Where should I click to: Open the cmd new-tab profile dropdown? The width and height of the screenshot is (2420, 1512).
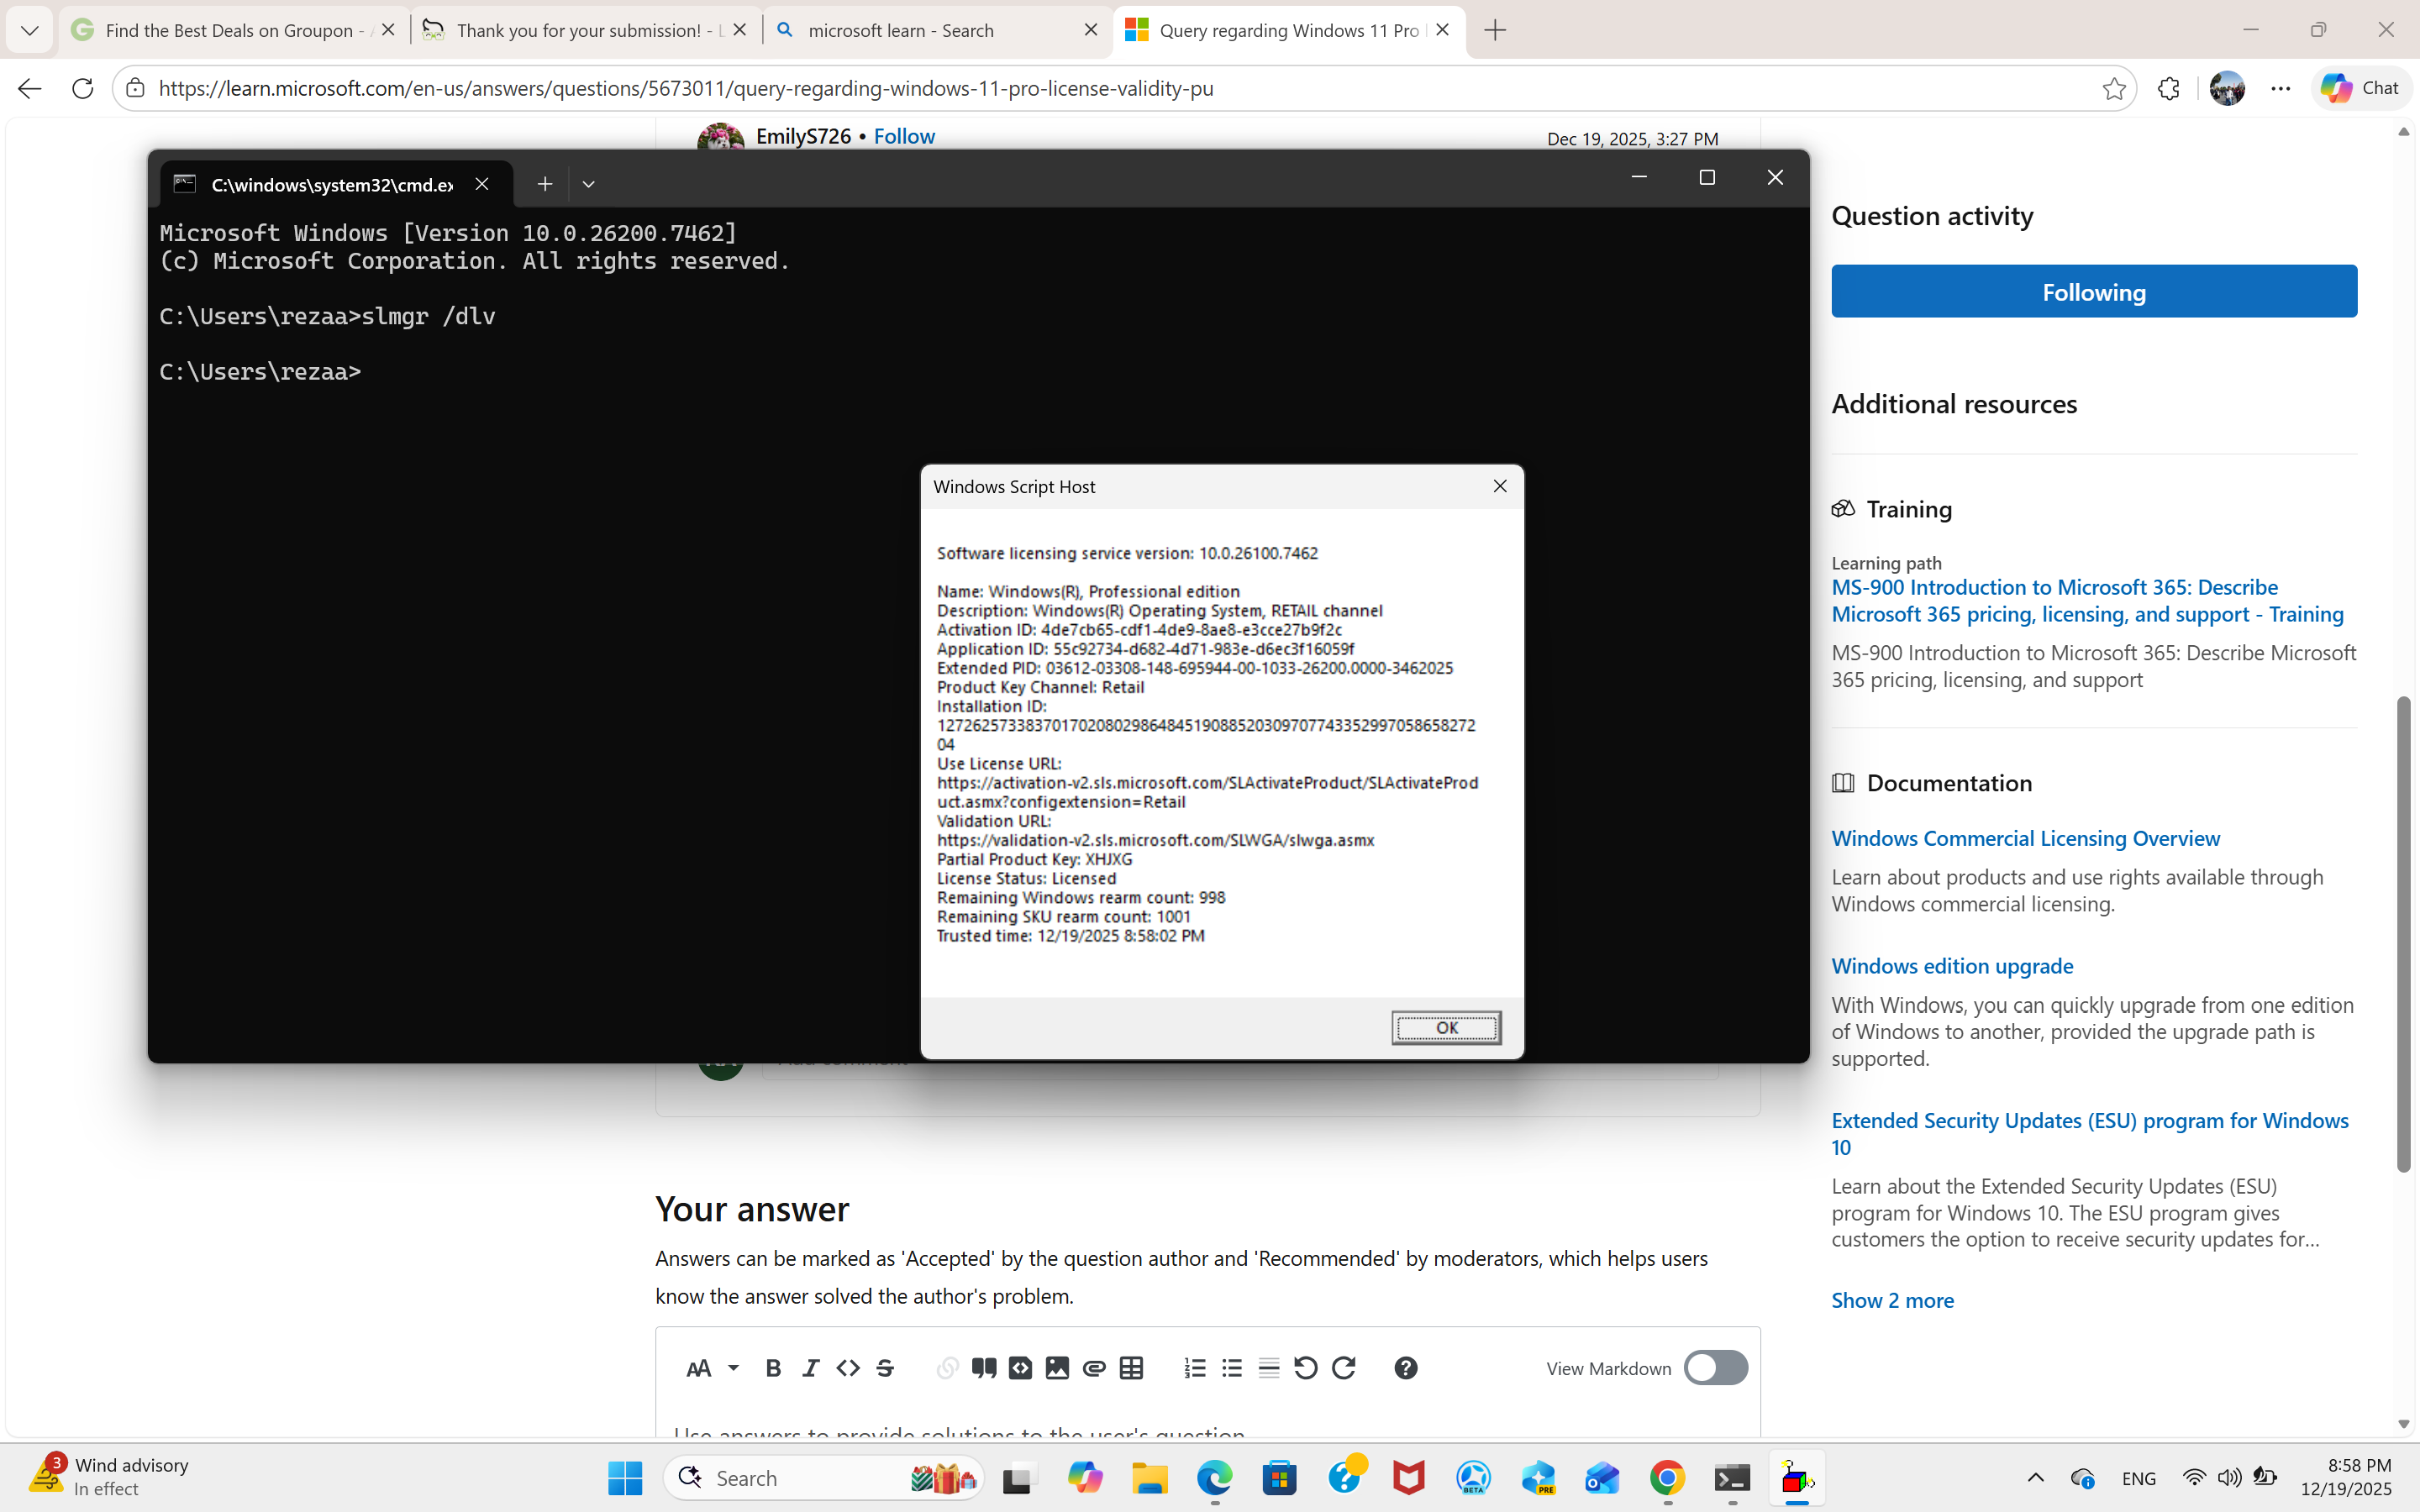(588, 184)
